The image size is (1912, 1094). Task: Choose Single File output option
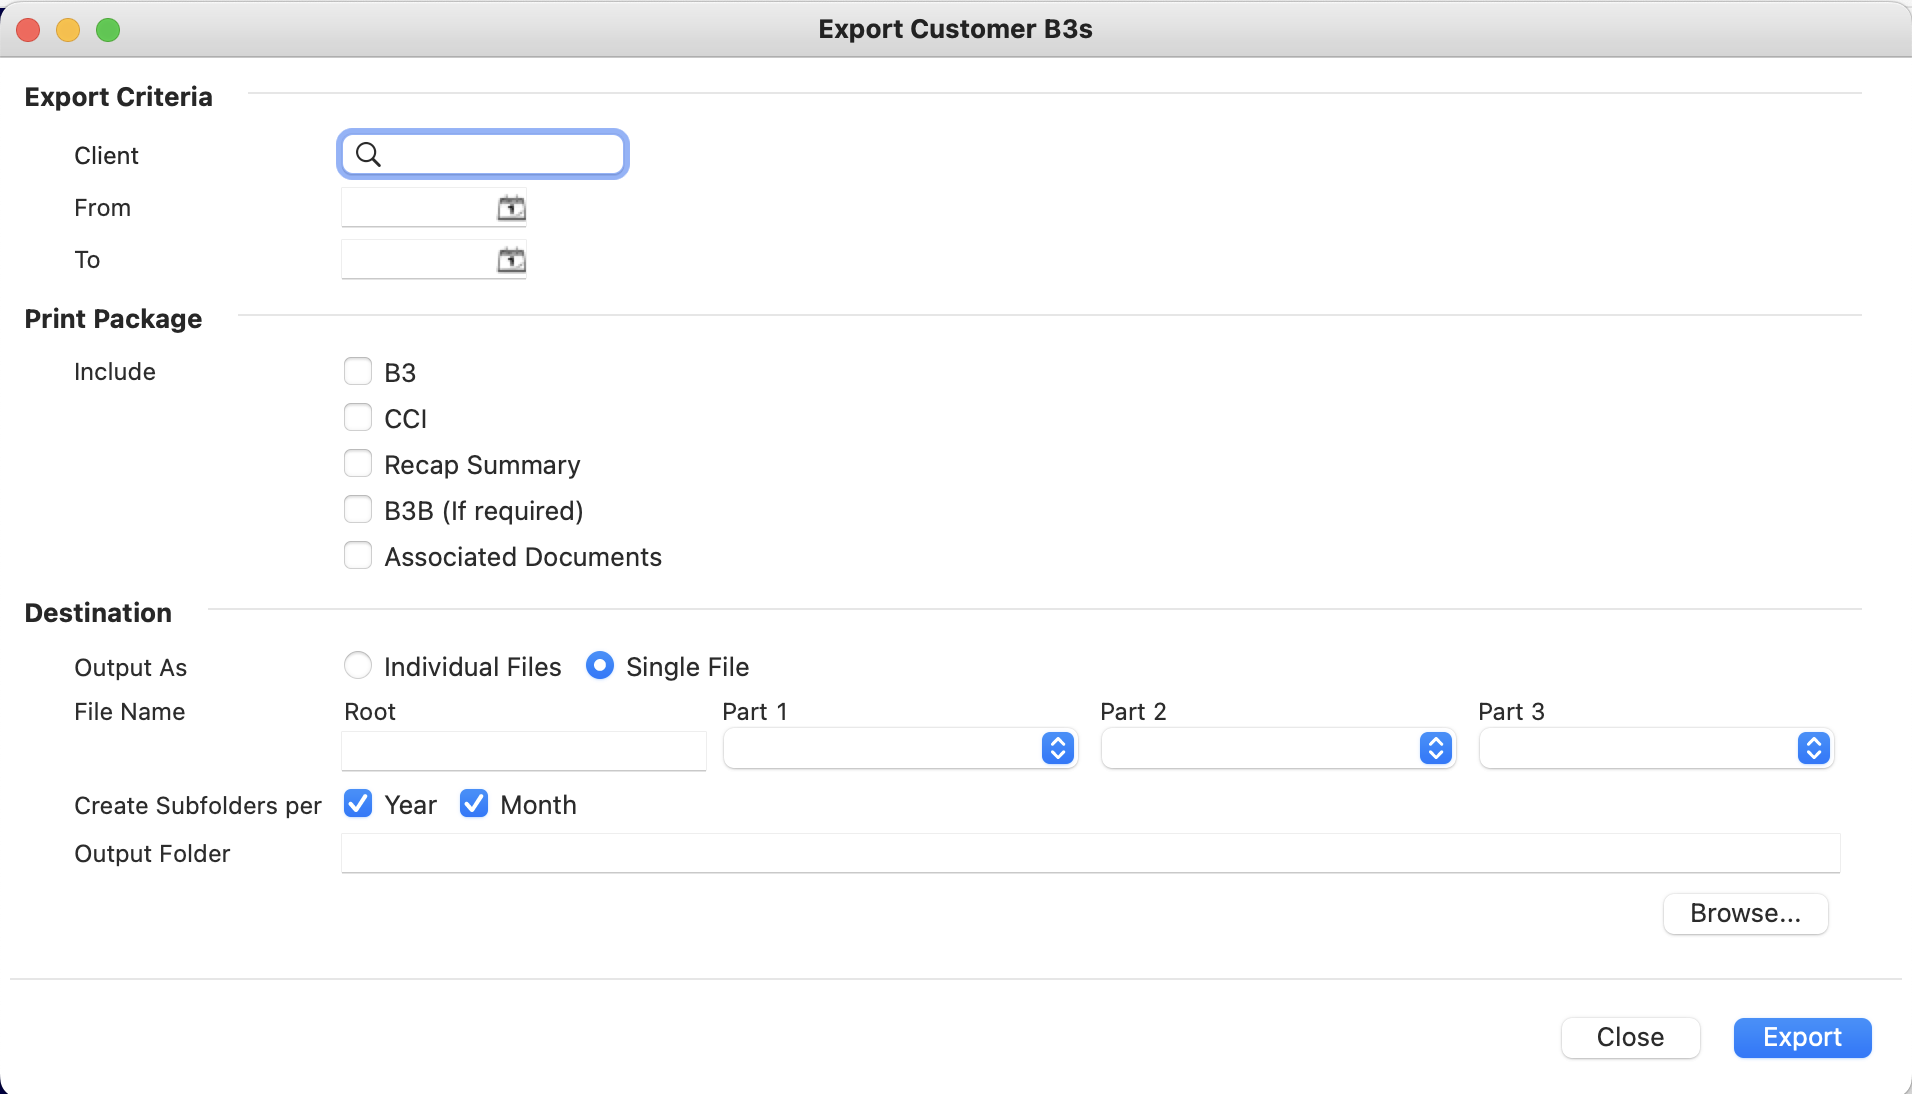pyautogui.click(x=600, y=666)
